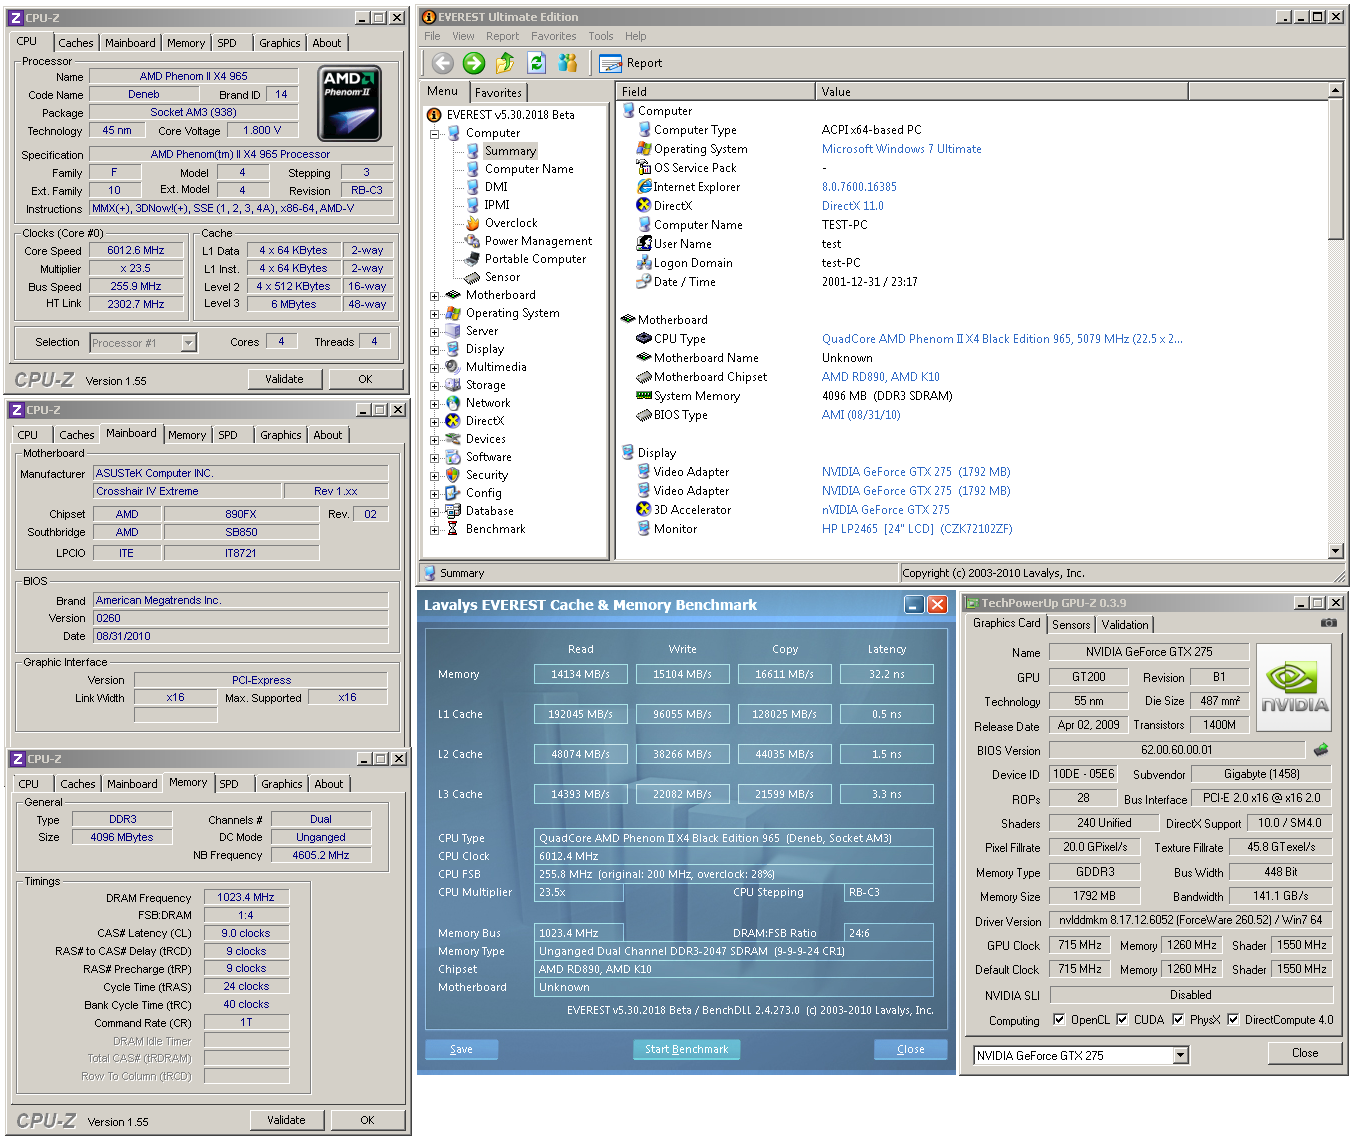Click the 3D Accelerator icon in summary list
Viewport: 1354px width, 1139px height.
(x=644, y=509)
